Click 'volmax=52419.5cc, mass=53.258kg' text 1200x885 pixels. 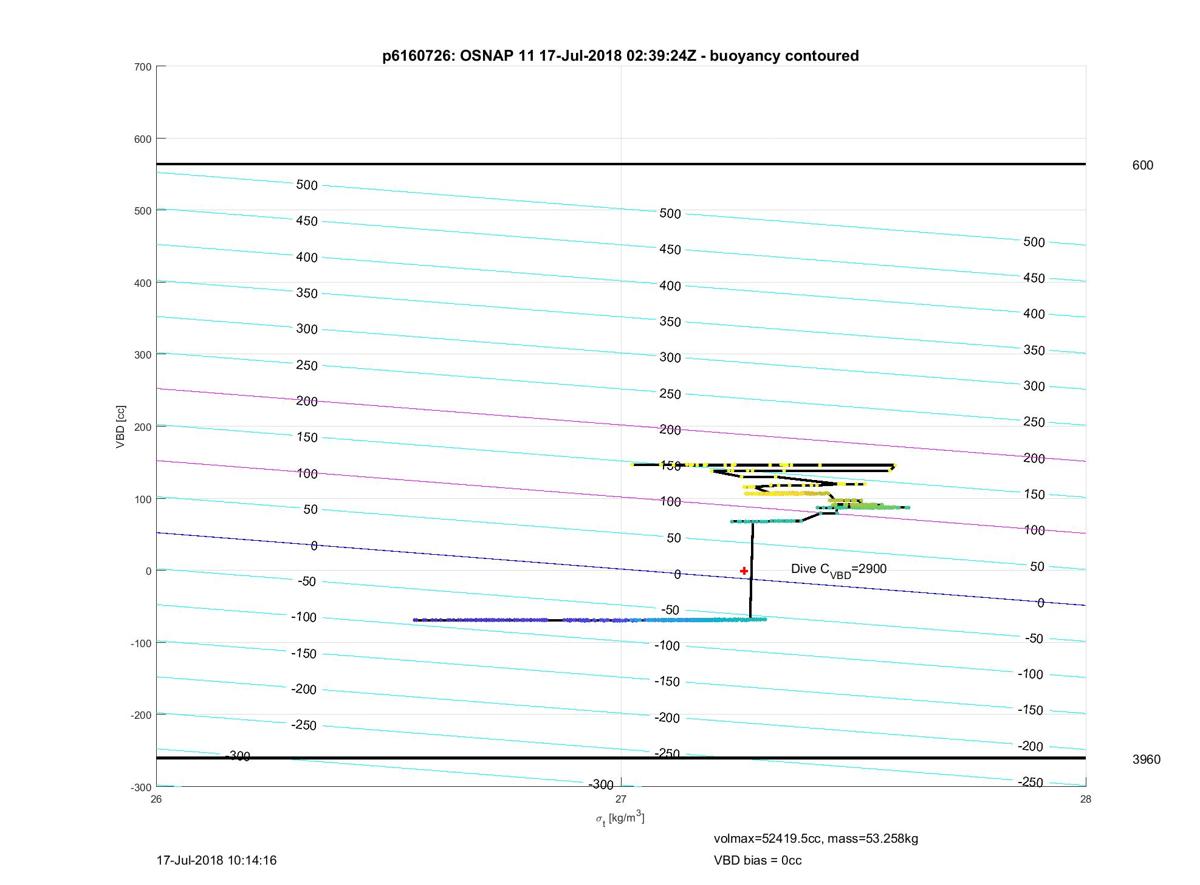click(815, 838)
